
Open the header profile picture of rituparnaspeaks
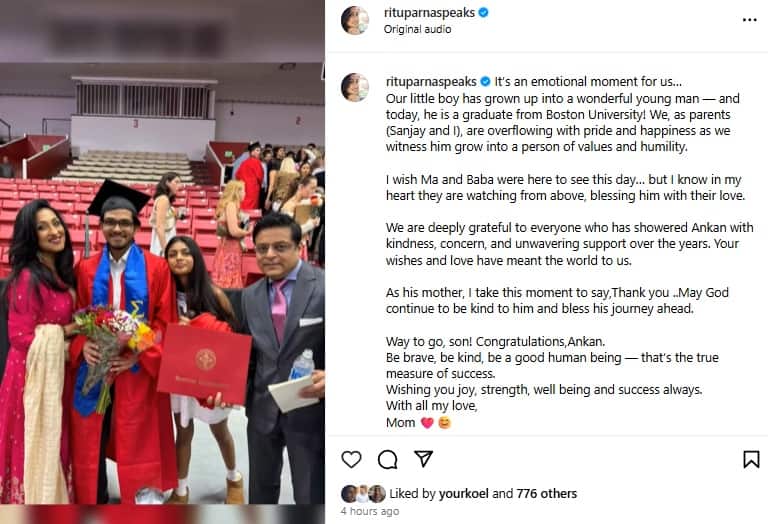(x=355, y=21)
